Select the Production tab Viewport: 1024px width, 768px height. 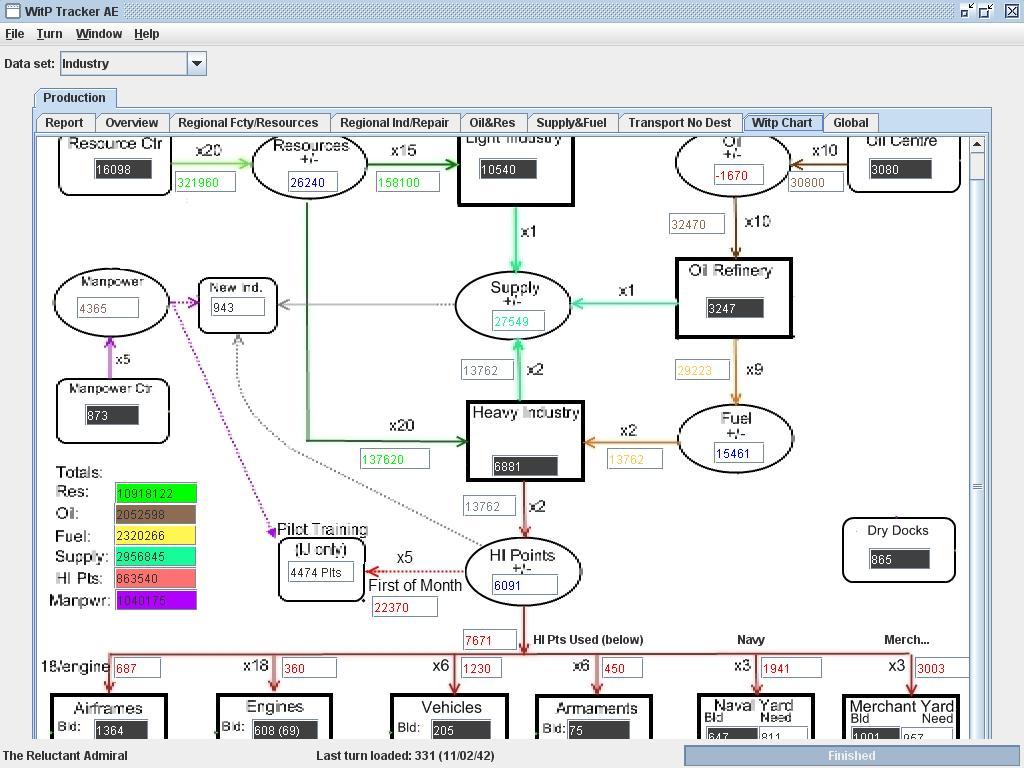tap(74, 98)
